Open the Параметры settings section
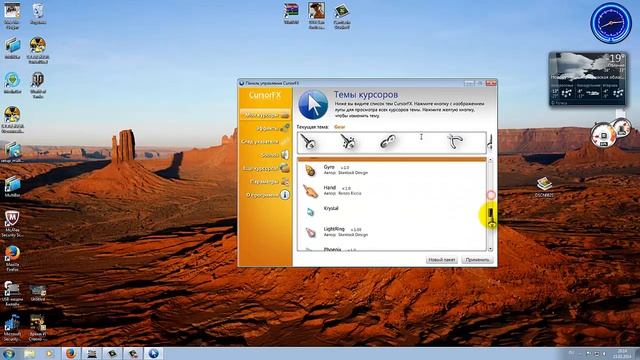 tap(269, 182)
